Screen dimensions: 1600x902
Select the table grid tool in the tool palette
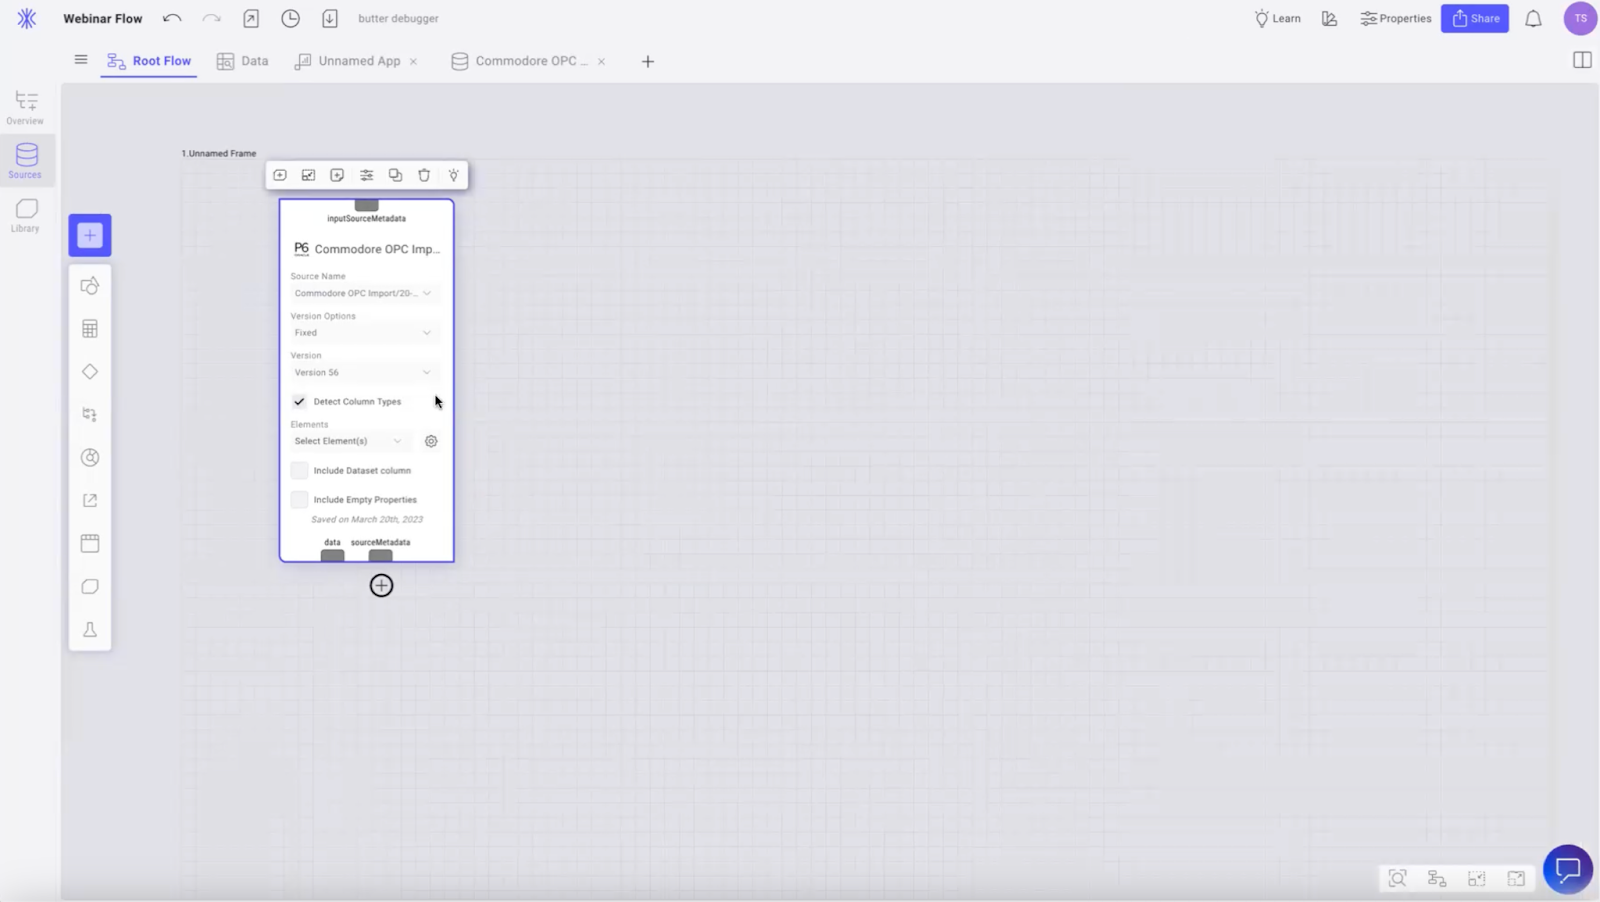point(90,329)
